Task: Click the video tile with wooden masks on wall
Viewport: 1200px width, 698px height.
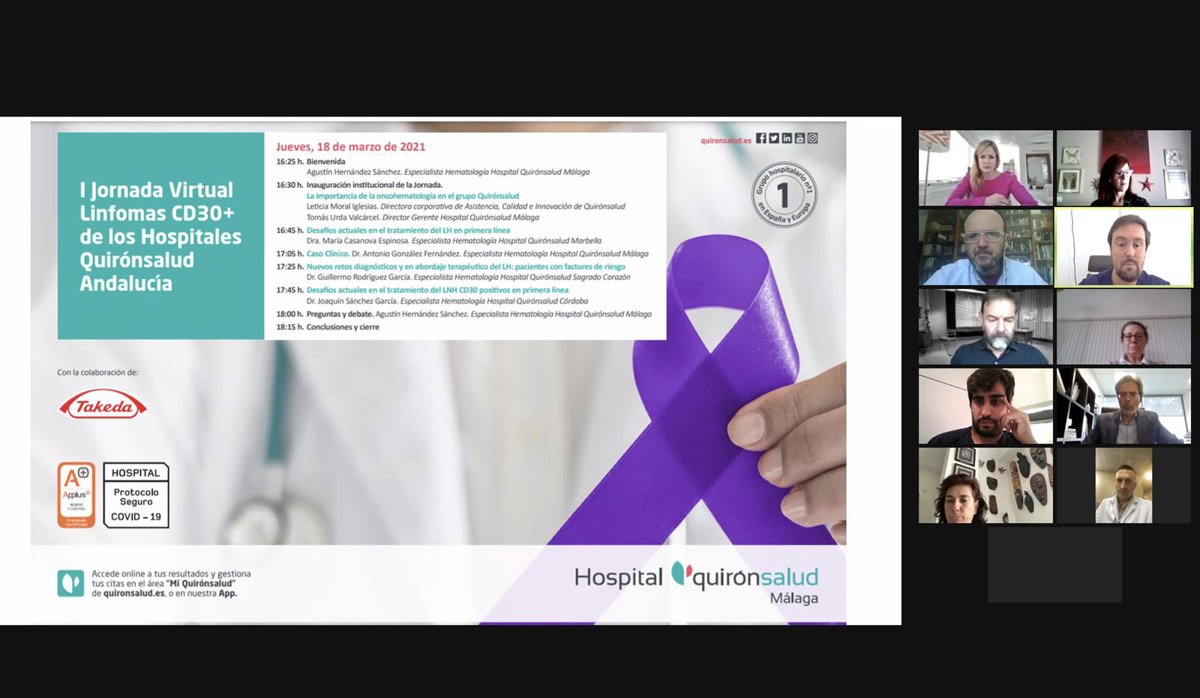Action: tap(985, 485)
